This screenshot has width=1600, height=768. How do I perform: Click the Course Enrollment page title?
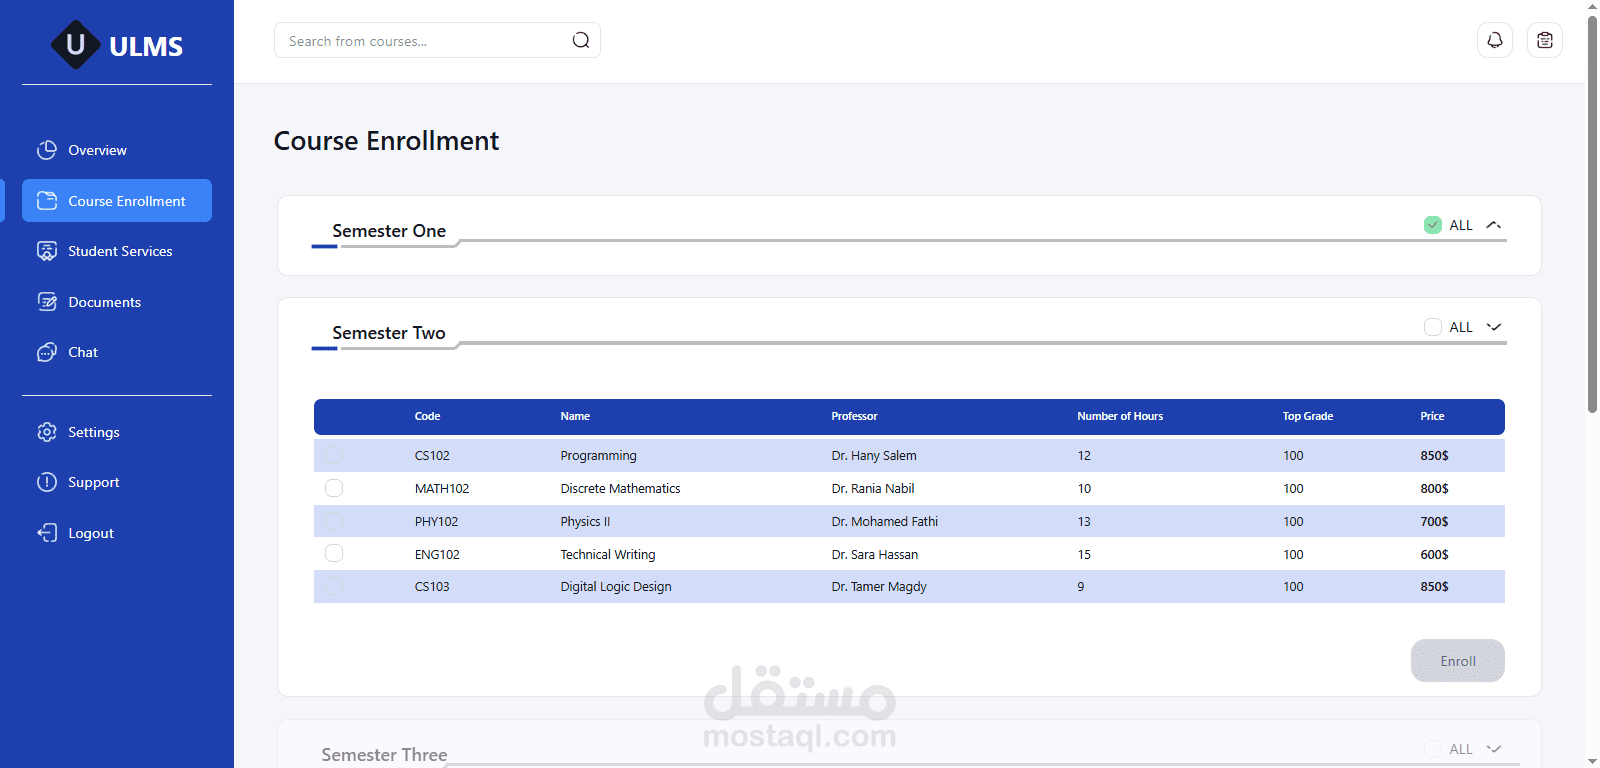(x=386, y=141)
